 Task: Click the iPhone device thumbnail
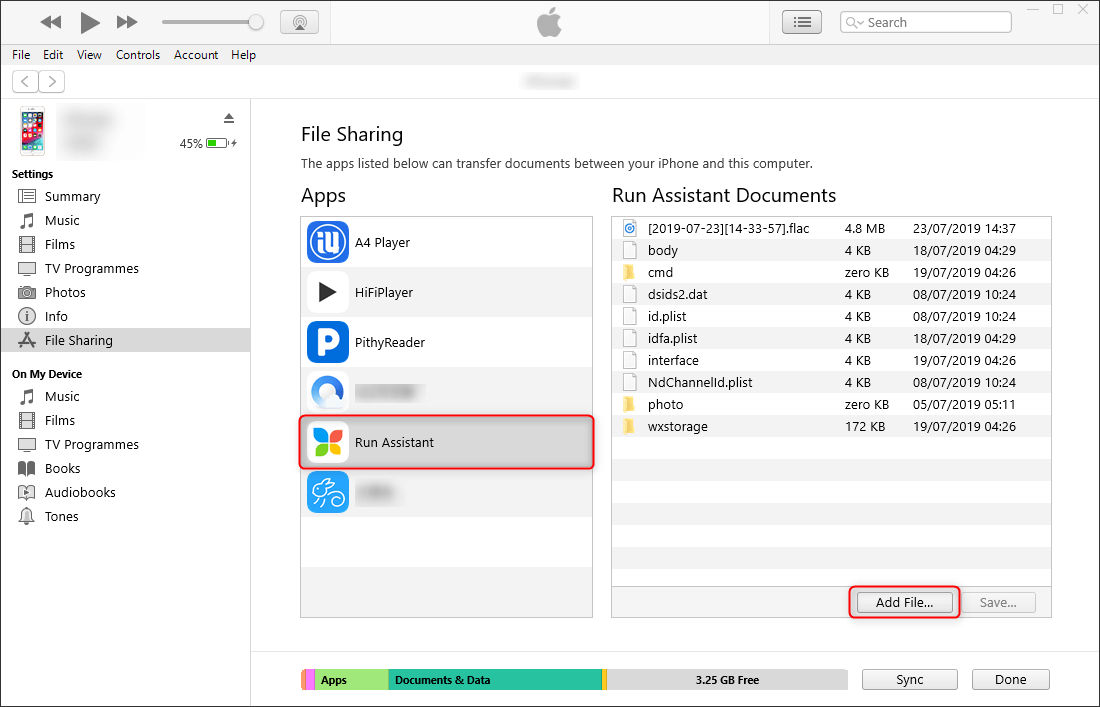pyautogui.click(x=32, y=131)
